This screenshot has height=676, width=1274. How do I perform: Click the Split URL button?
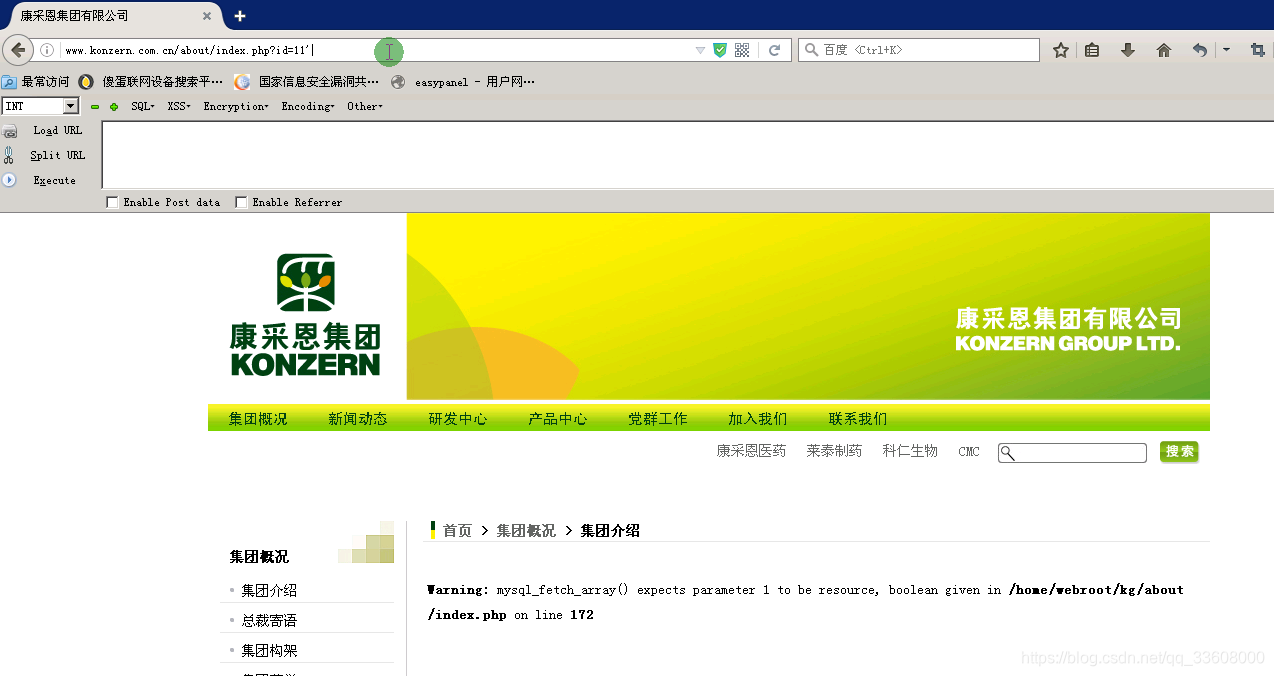tap(57, 155)
